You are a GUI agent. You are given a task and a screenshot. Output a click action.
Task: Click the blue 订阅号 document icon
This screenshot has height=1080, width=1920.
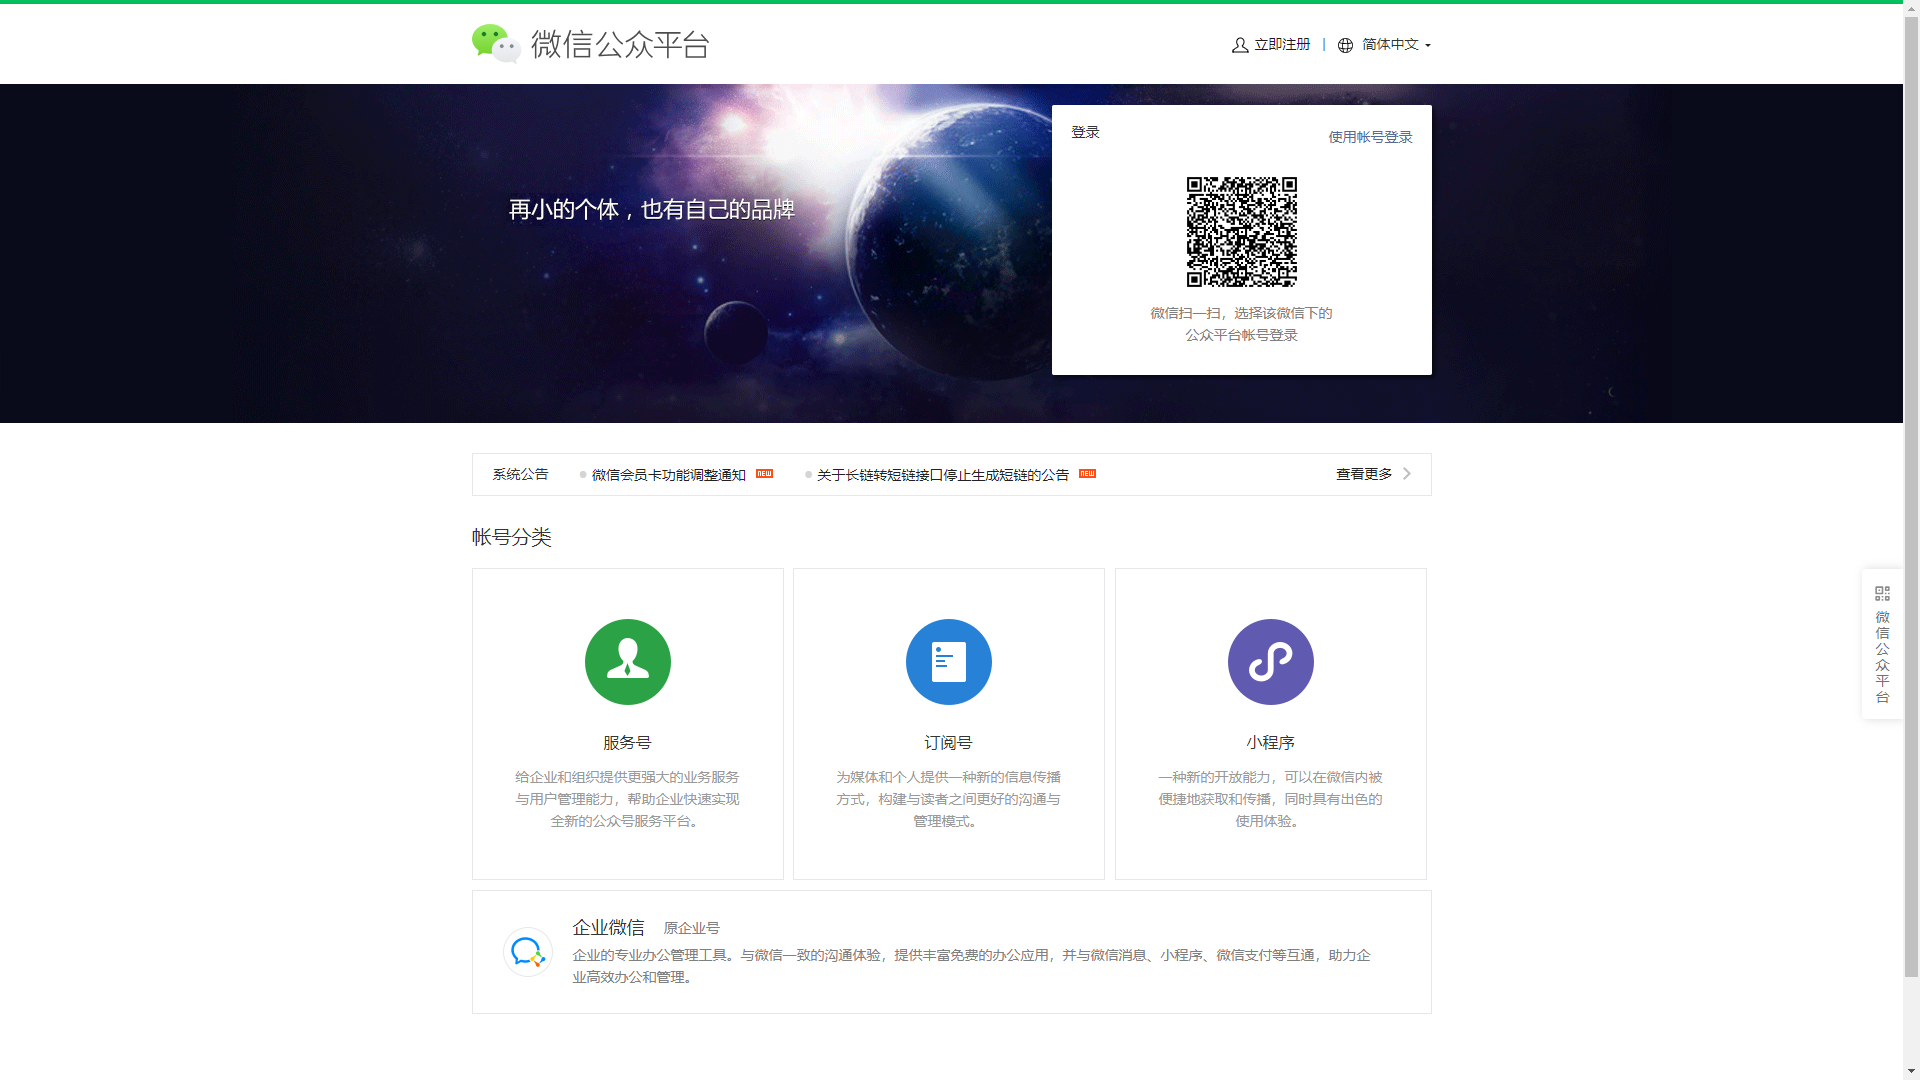pos(949,662)
